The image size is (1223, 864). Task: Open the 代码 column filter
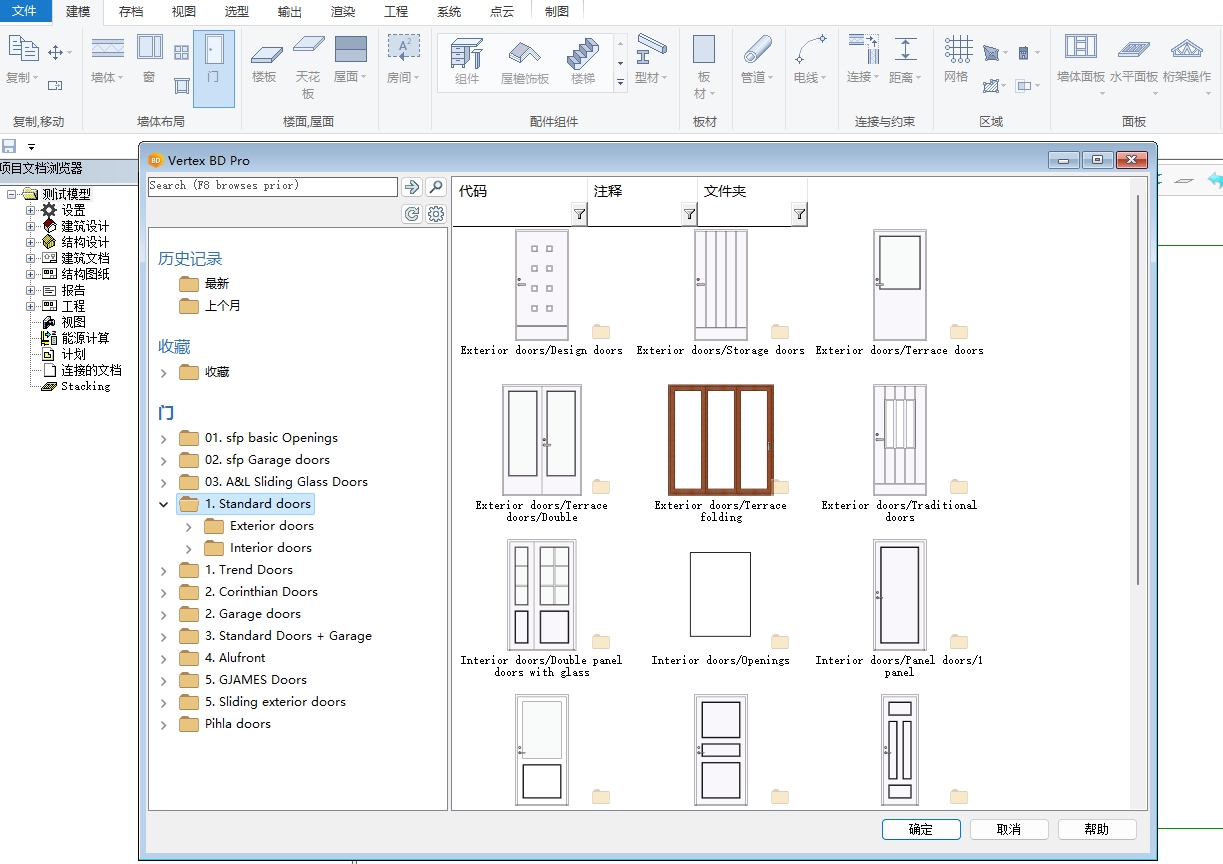click(x=579, y=214)
